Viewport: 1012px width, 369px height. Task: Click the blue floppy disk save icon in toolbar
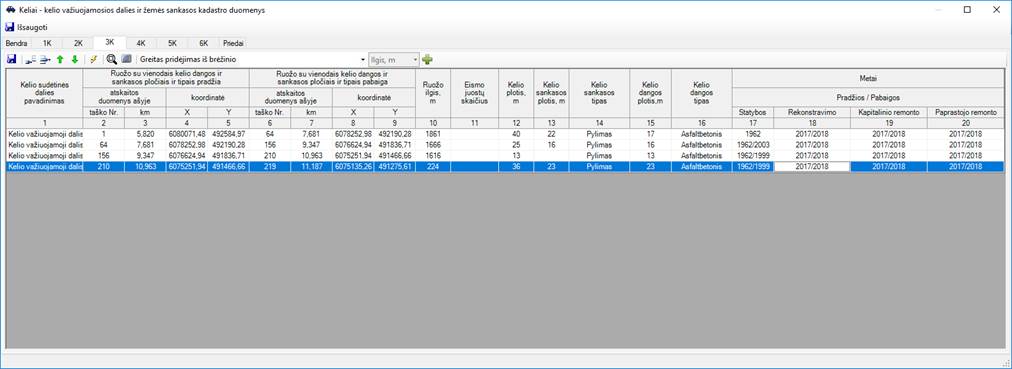point(11,59)
